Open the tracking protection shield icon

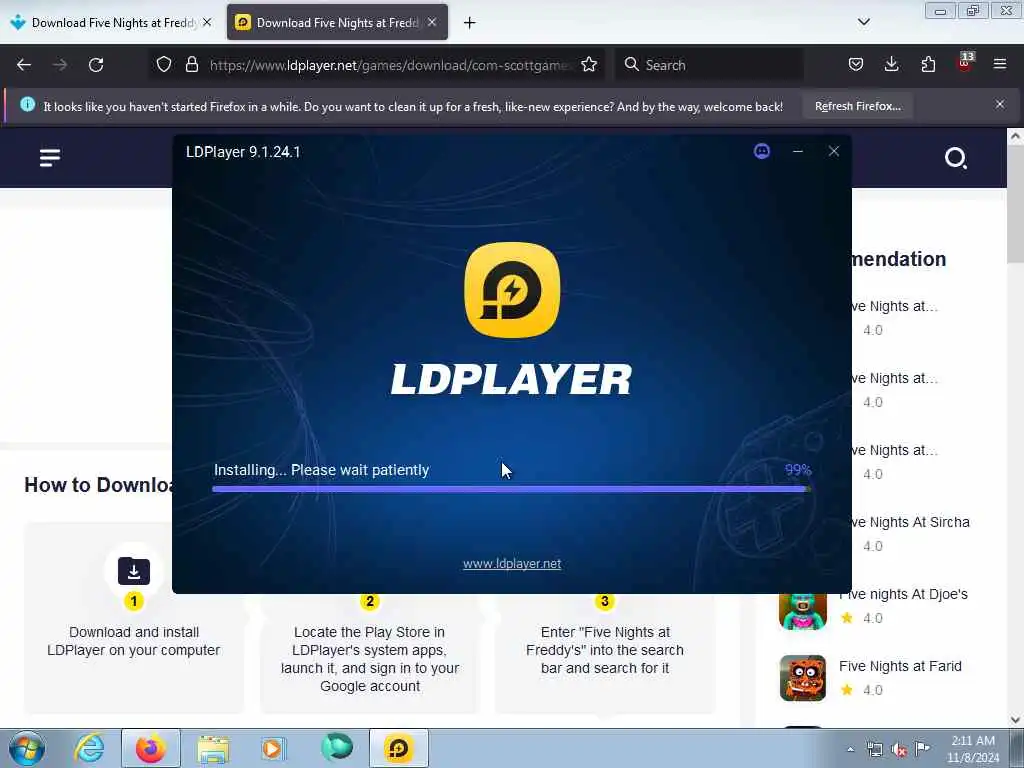(x=164, y=65)
